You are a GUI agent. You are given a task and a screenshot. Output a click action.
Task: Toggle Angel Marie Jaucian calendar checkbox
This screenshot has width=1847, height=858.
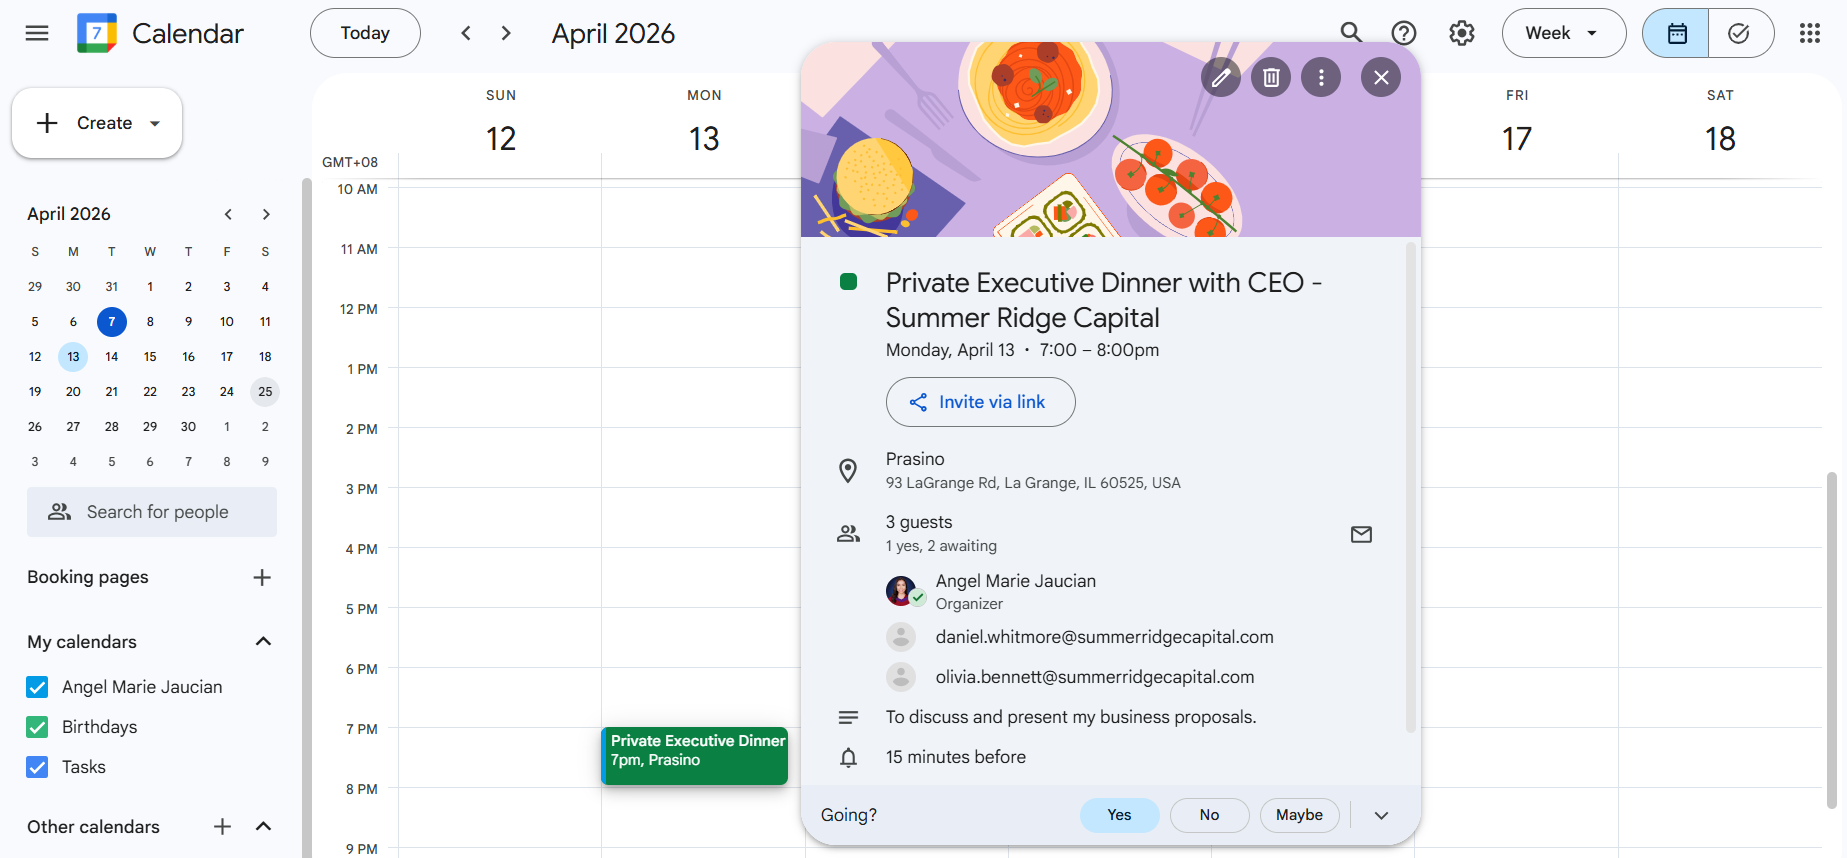(37, 687)
